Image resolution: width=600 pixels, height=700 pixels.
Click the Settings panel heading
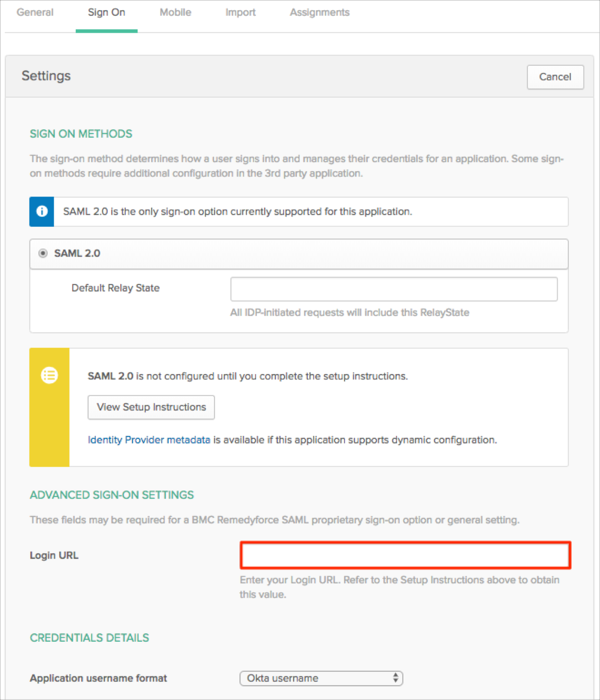coord(46,76)
